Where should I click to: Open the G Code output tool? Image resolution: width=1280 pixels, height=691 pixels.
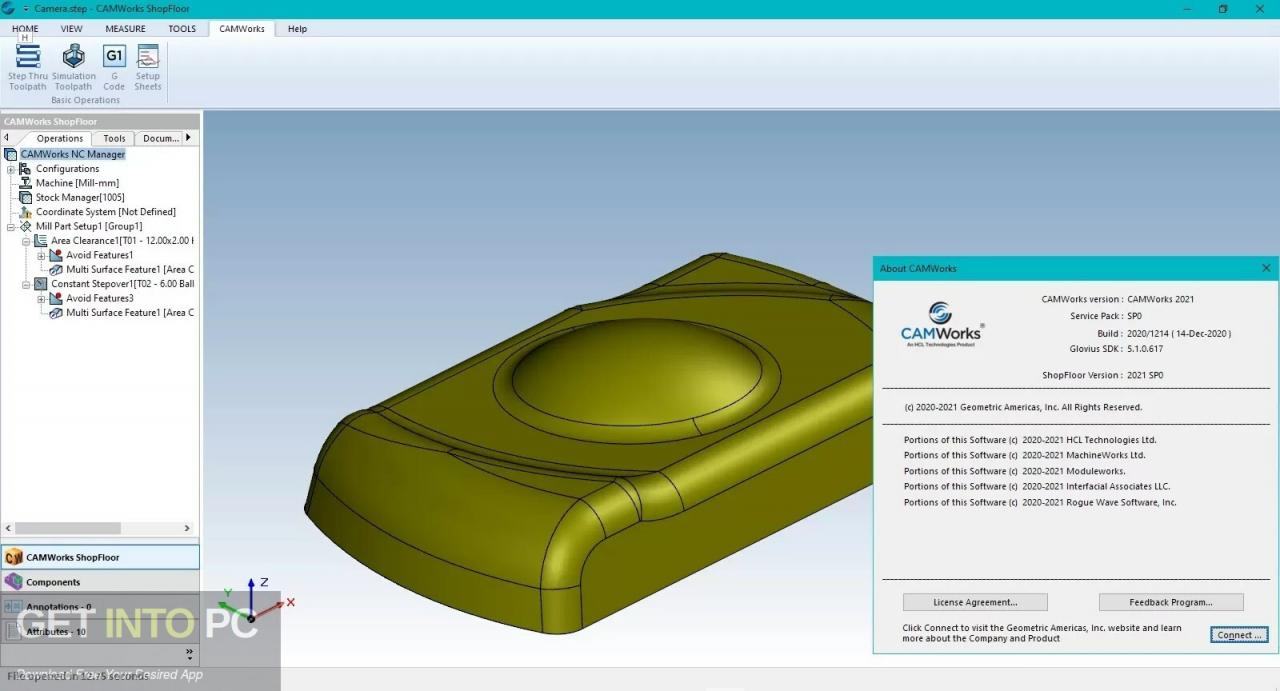click(x=114, y=68)
